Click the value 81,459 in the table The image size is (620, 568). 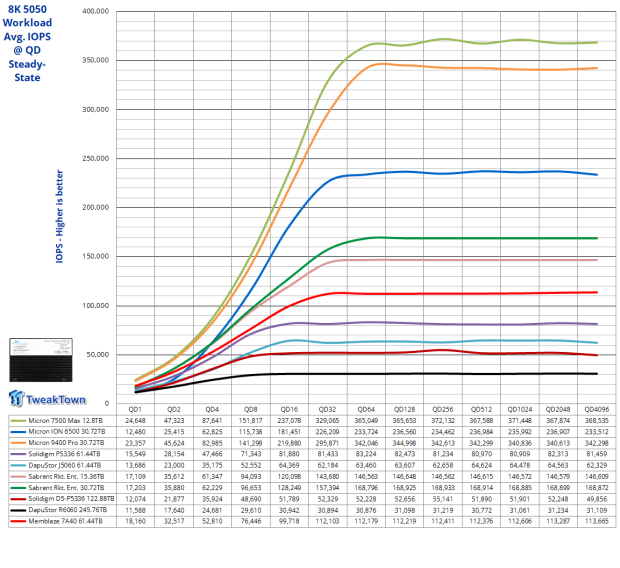[x=597, y=454]
